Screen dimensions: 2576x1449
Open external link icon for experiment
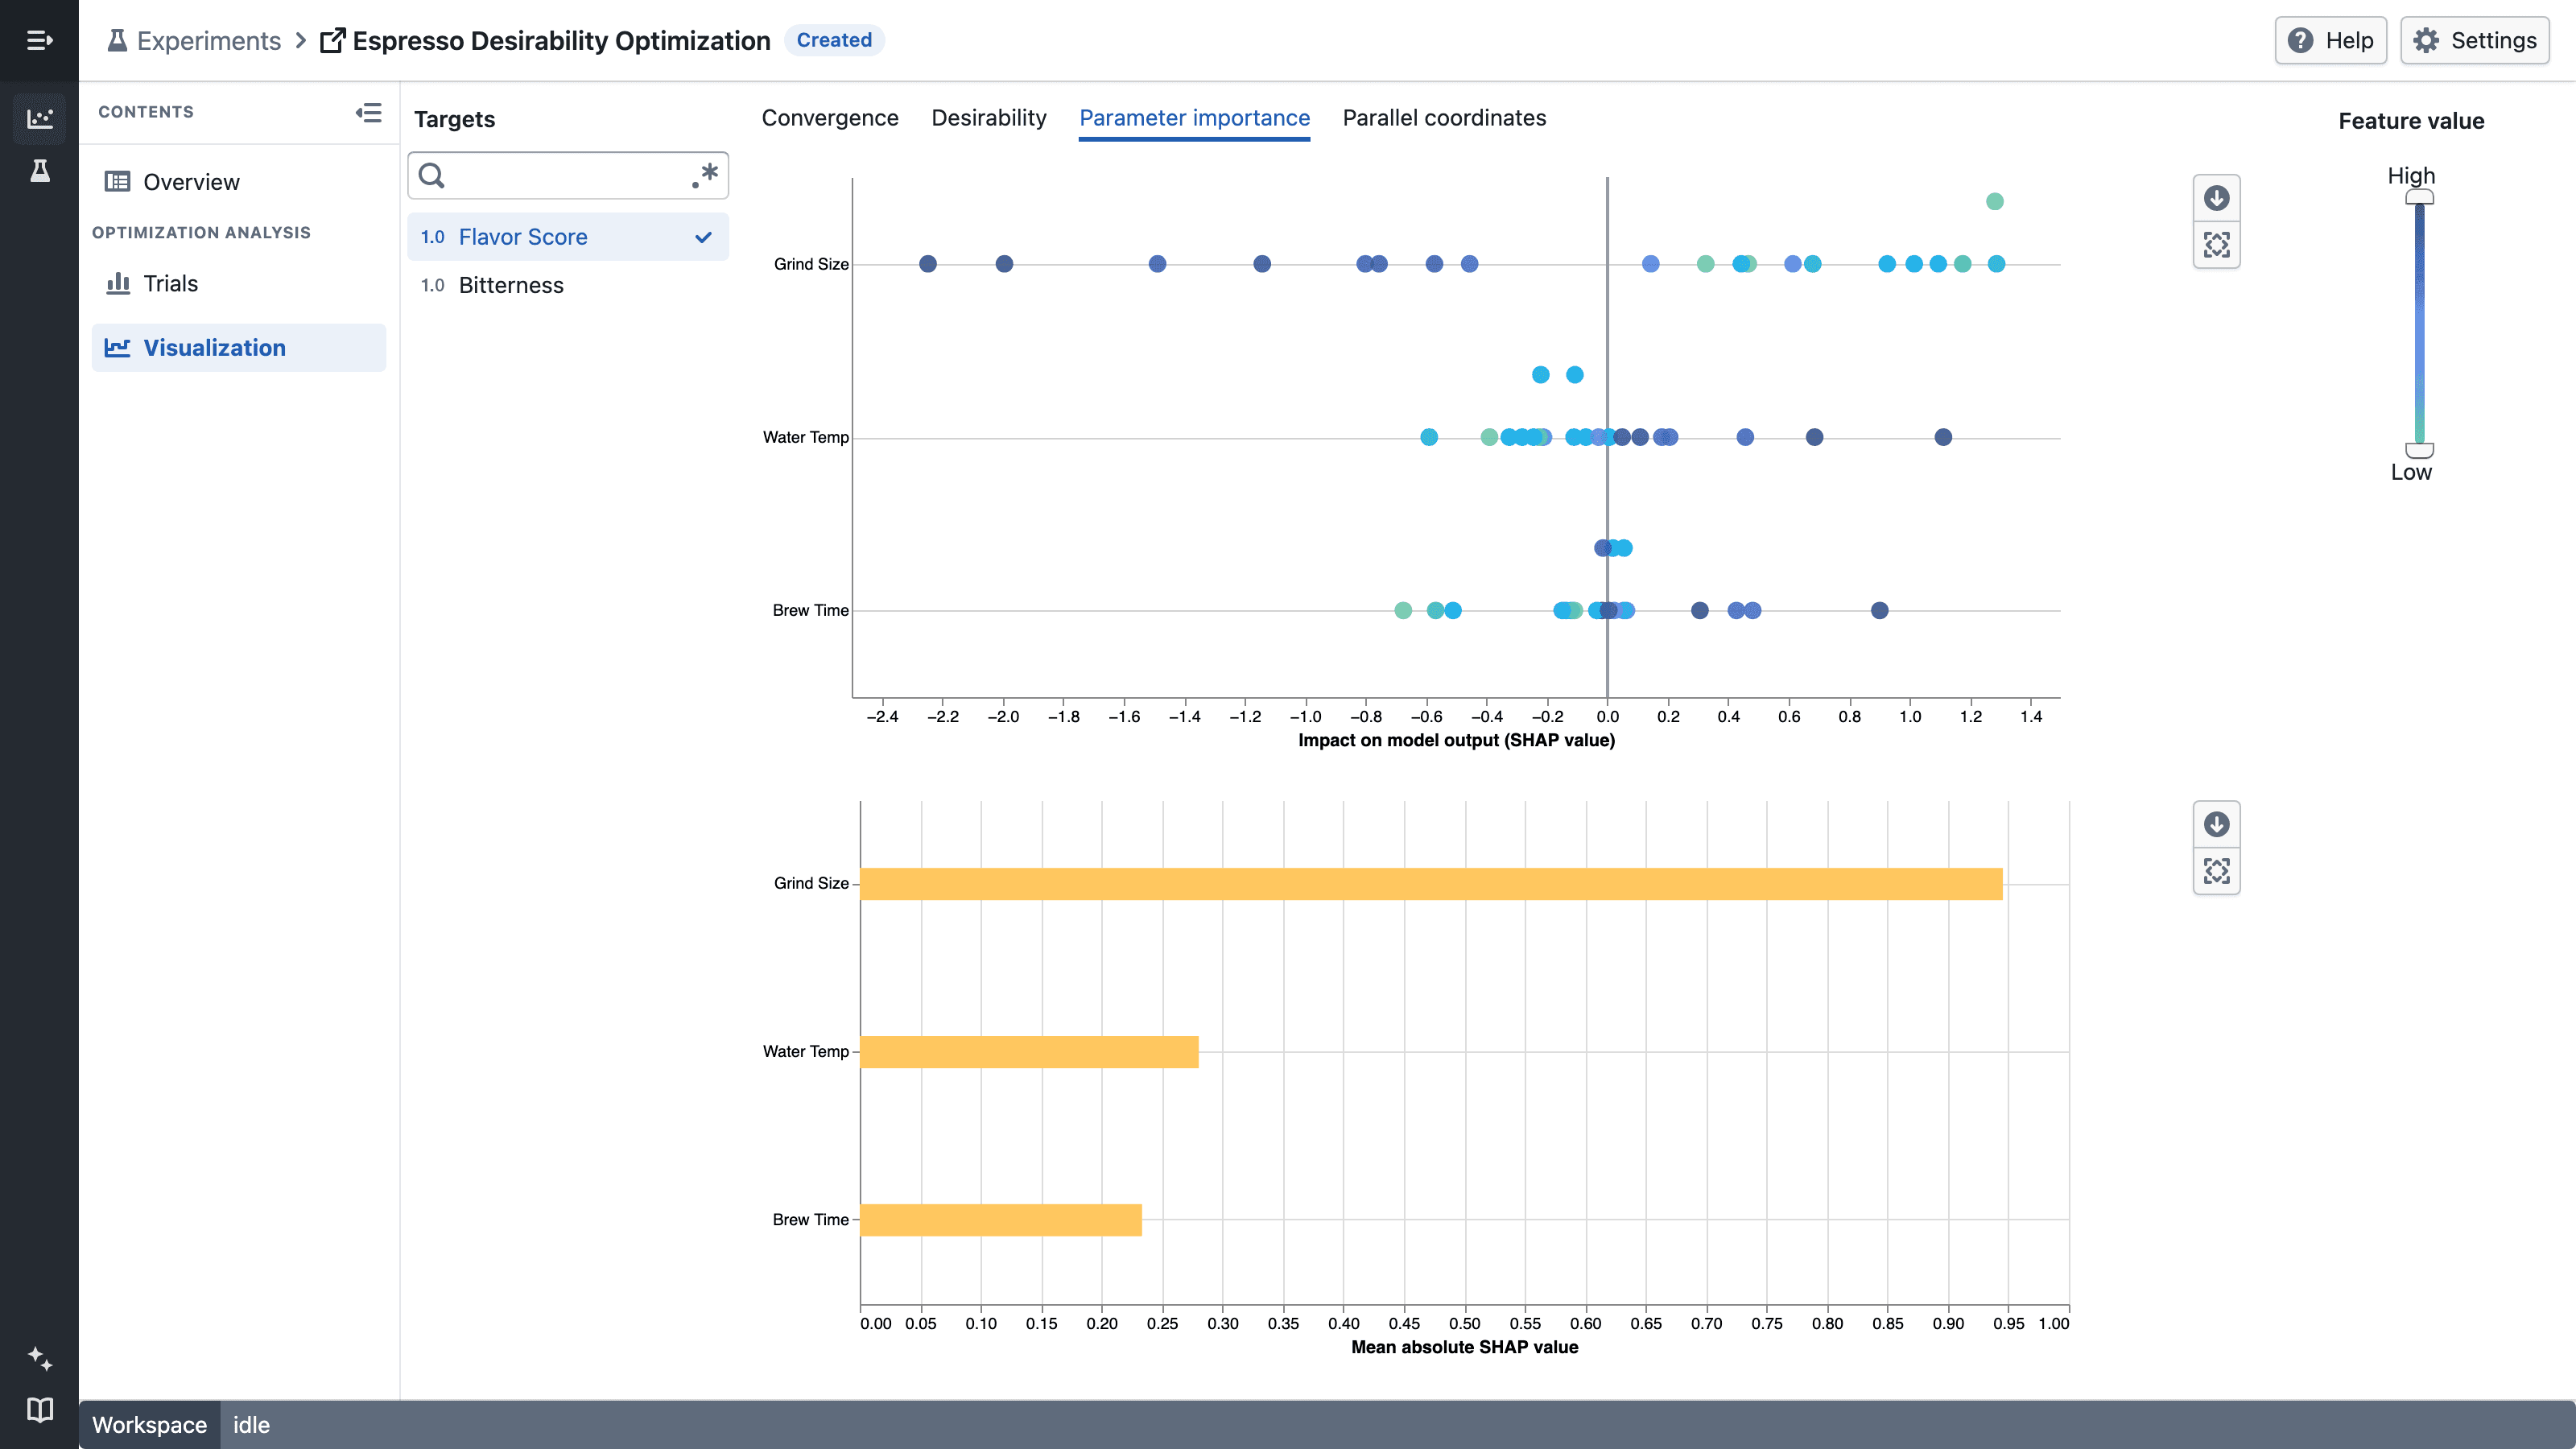pos(332,41)
